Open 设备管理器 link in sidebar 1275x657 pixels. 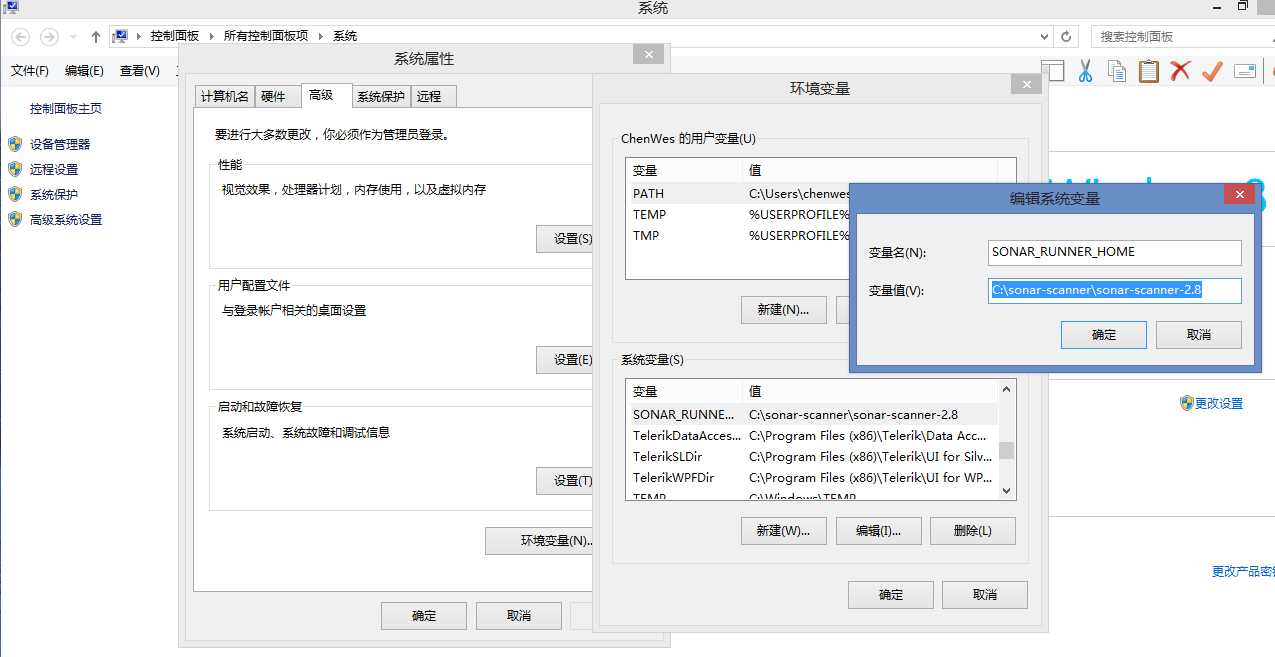(x=60, y=144)
